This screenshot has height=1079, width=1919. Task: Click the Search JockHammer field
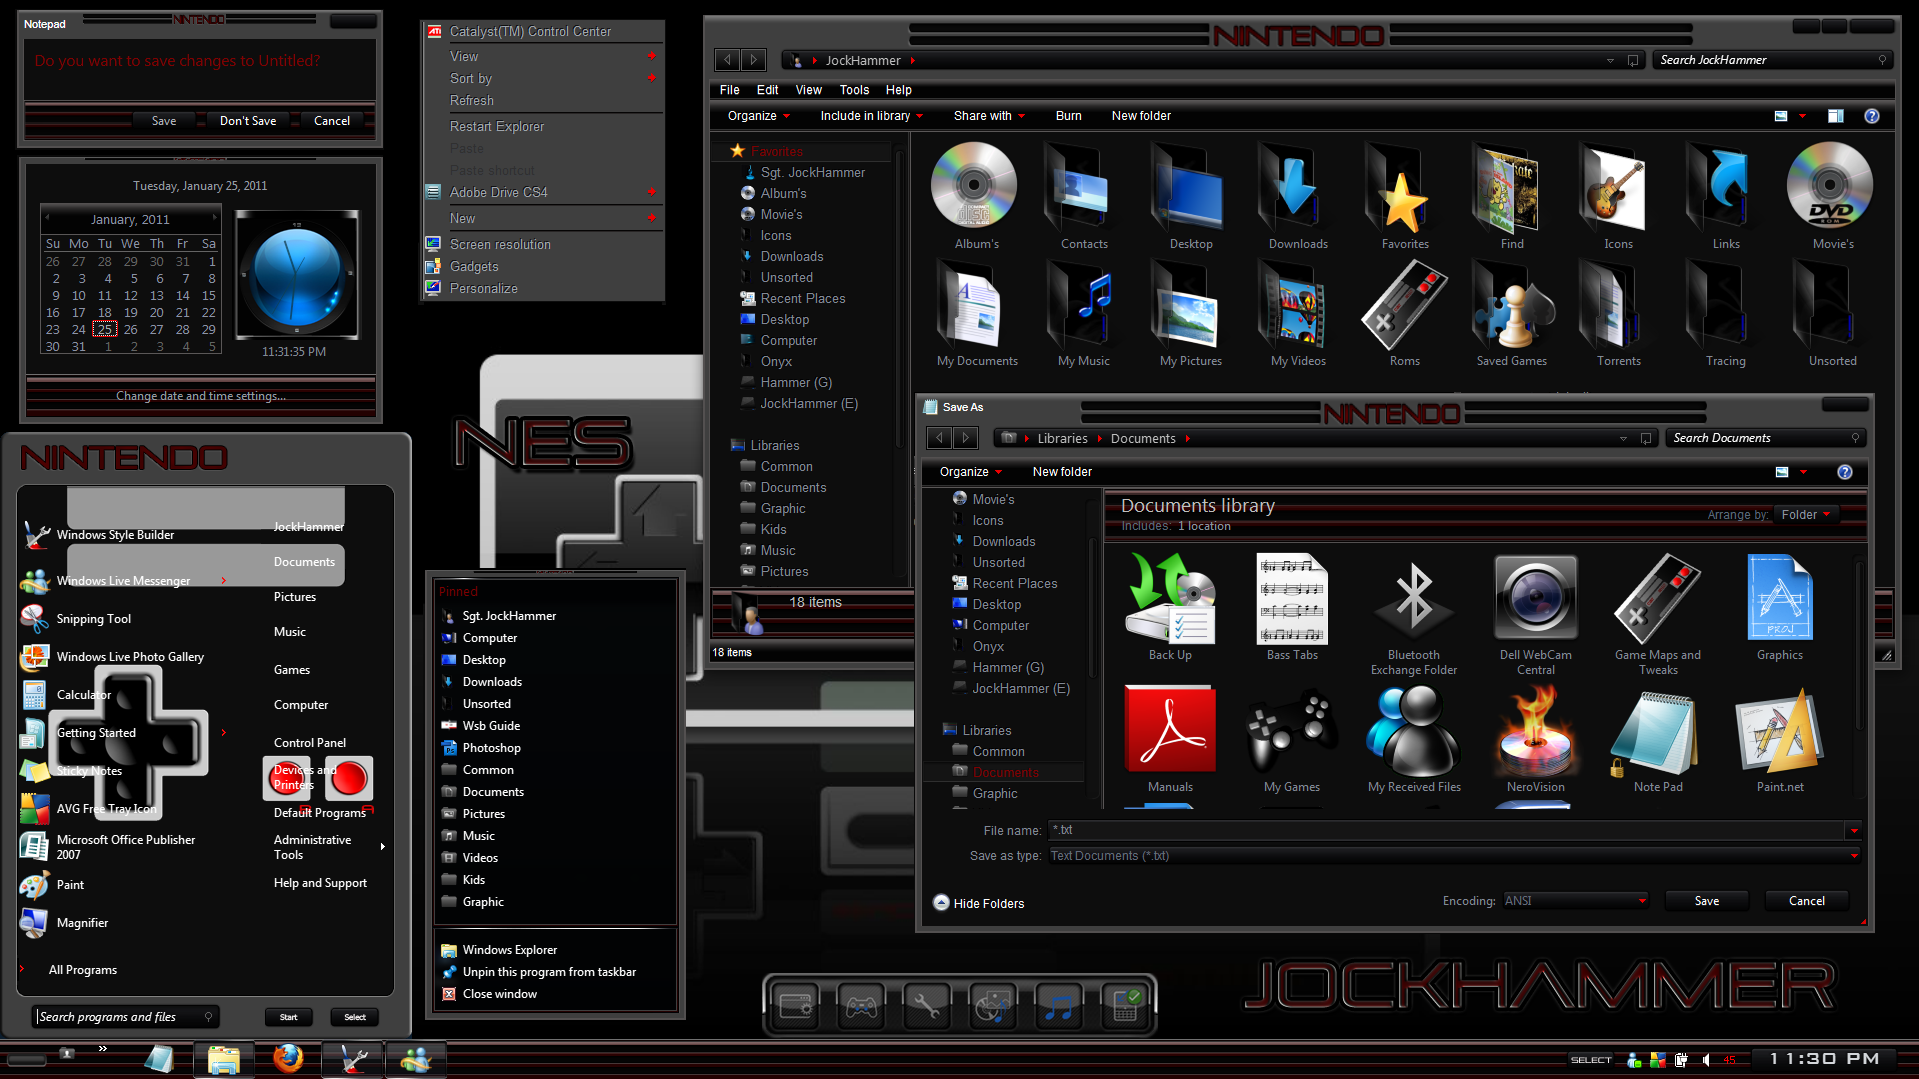pyautogui.click(x=1774, y=60)
